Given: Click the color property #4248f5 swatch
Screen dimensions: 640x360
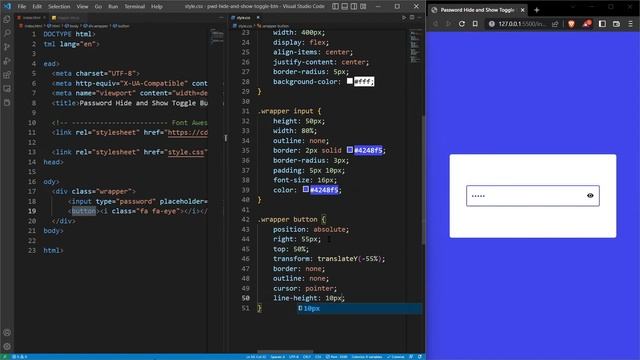Looking at the screenshot, I should tap(306, 189).
